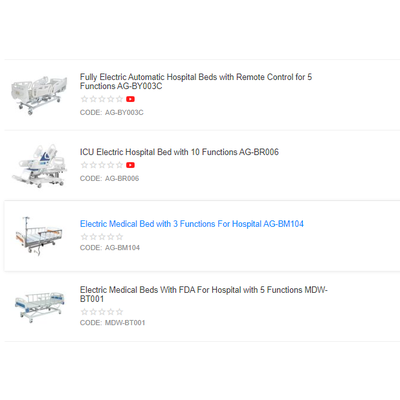This screenshot has width=400, height=400.
Task: Open ICU Electric Hospital Bed with 10 Functions
Action: [x=179, y=152]
